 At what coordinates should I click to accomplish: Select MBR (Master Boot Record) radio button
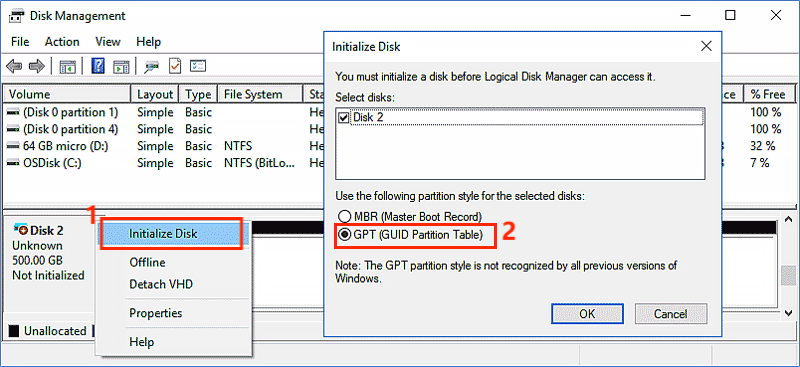pyautogui.click(x=345, y=217)
